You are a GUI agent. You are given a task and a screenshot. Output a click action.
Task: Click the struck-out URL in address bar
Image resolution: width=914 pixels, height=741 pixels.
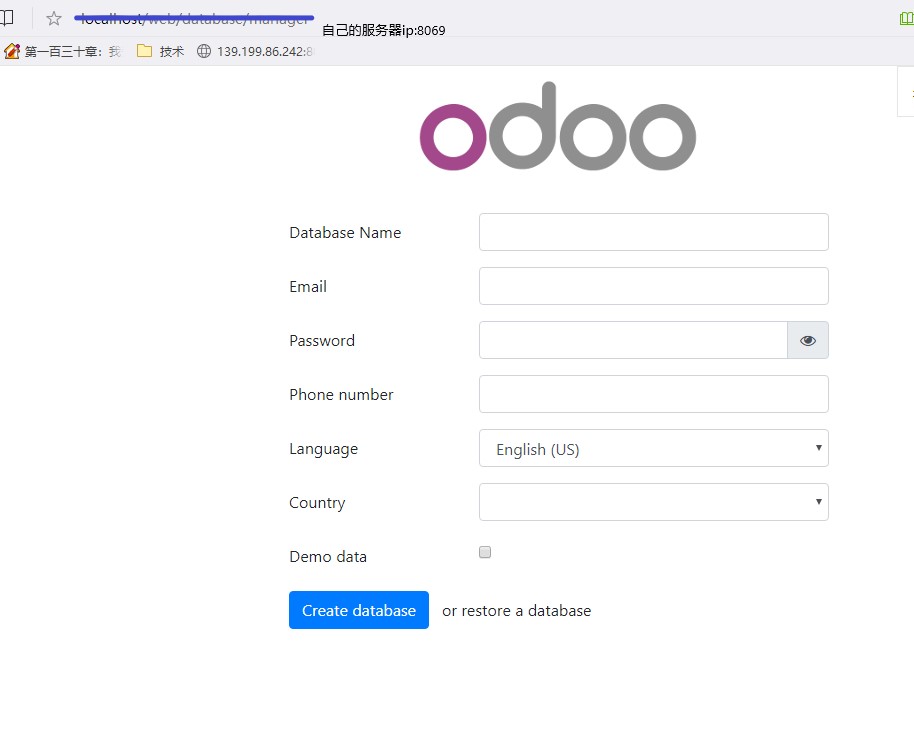(194, 19)
